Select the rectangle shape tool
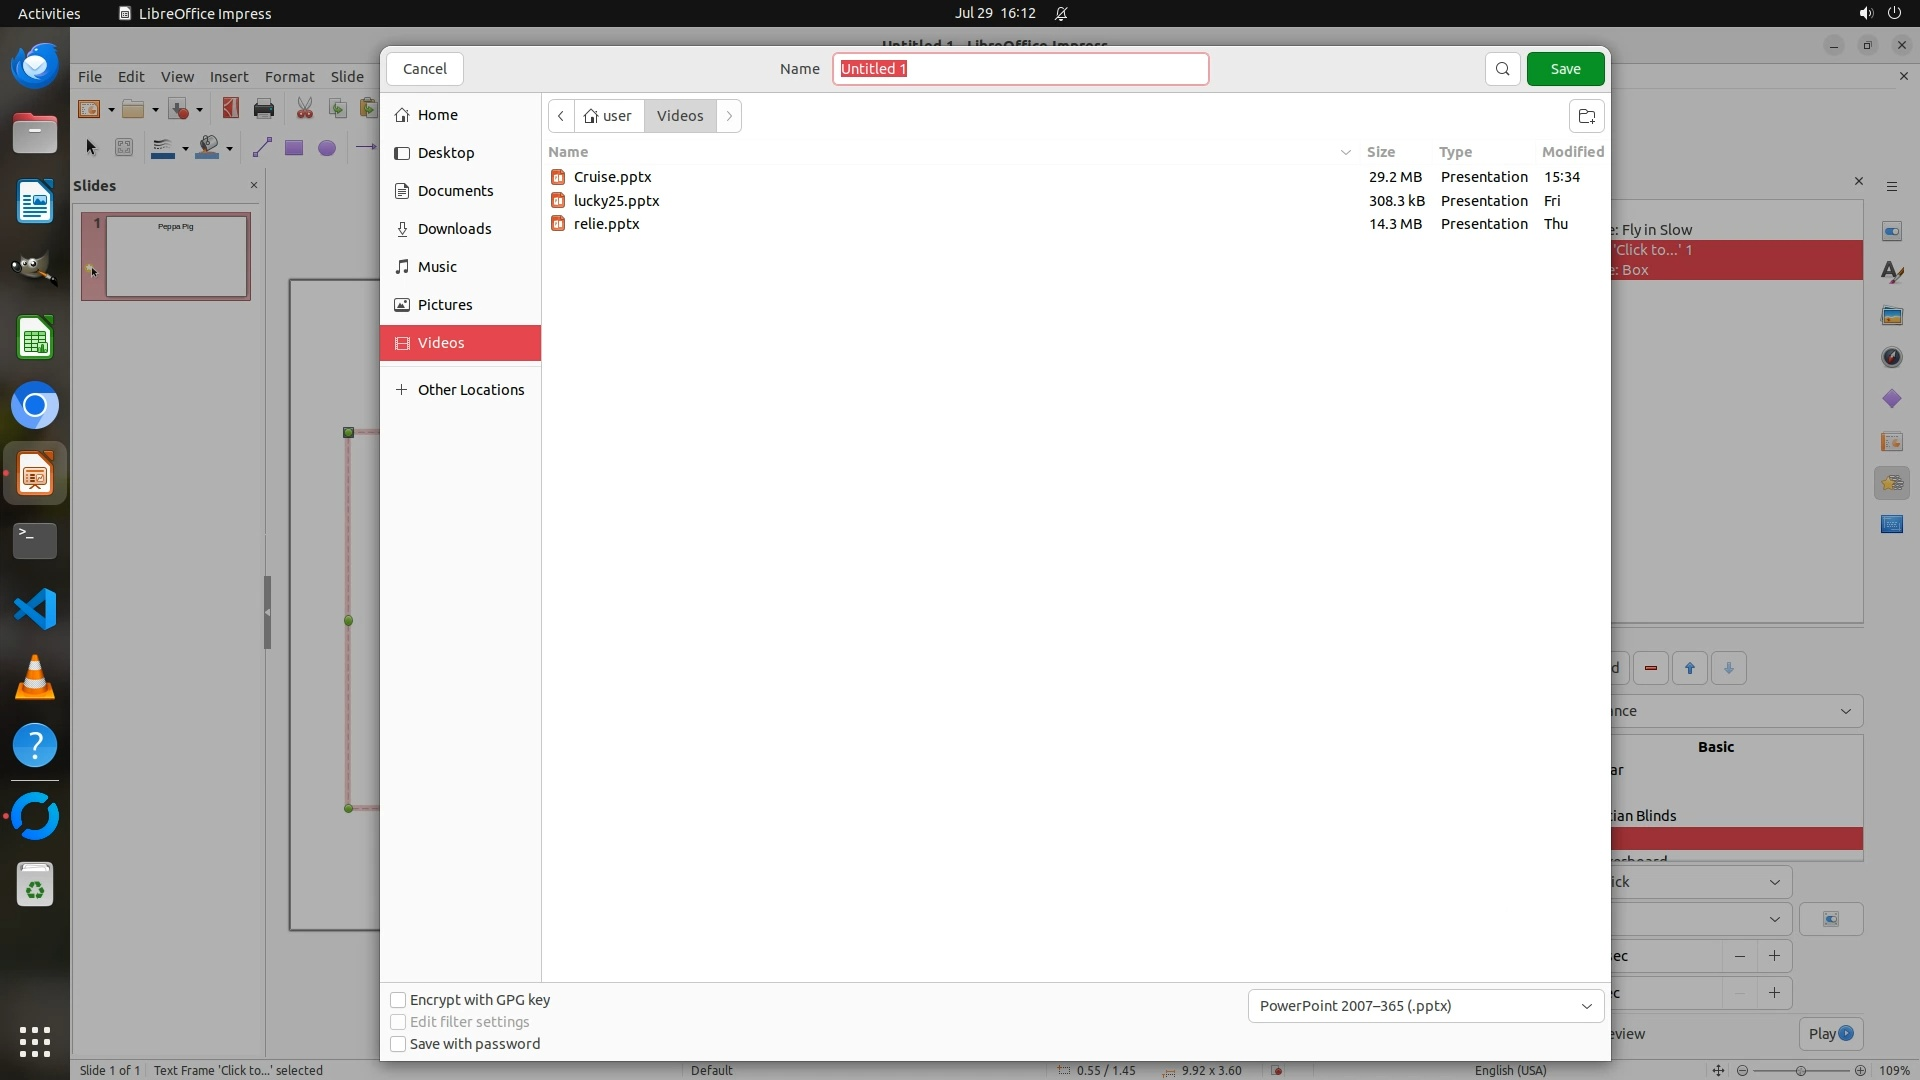Viewport: 1920px width, 1080px height. coord(293,148)
